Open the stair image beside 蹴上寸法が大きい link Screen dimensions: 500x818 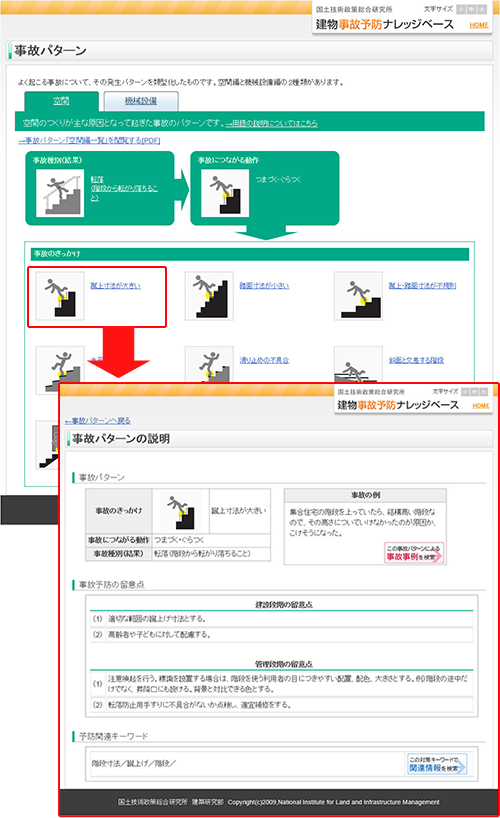pos(59,296)
